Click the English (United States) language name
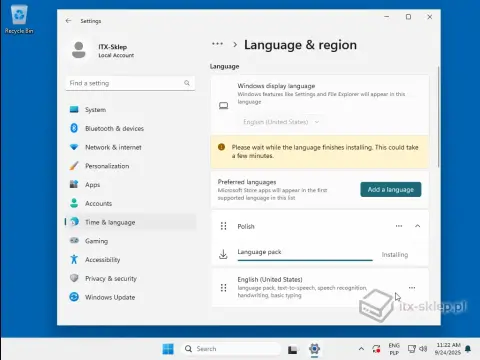This screenshot has width=480, height=360. click(x=270, y=279)
